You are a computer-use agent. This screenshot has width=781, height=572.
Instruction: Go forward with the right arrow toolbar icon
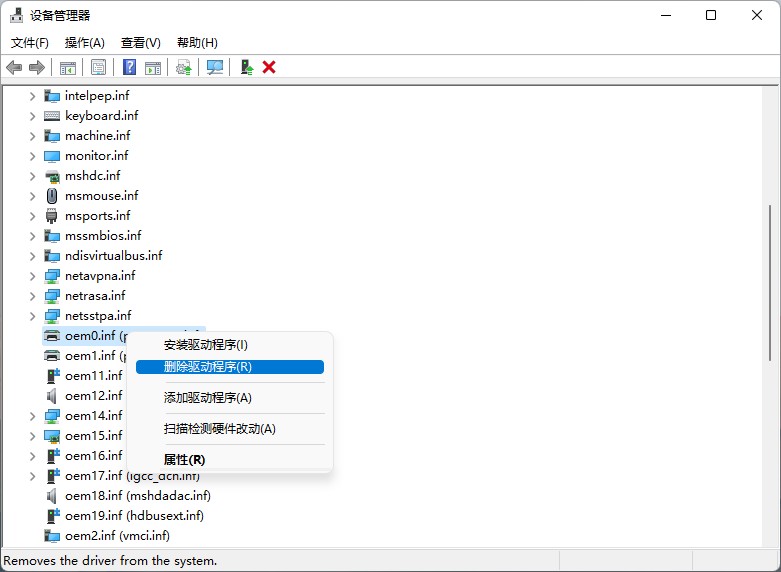pyautogui.click(x=37, y=67)
